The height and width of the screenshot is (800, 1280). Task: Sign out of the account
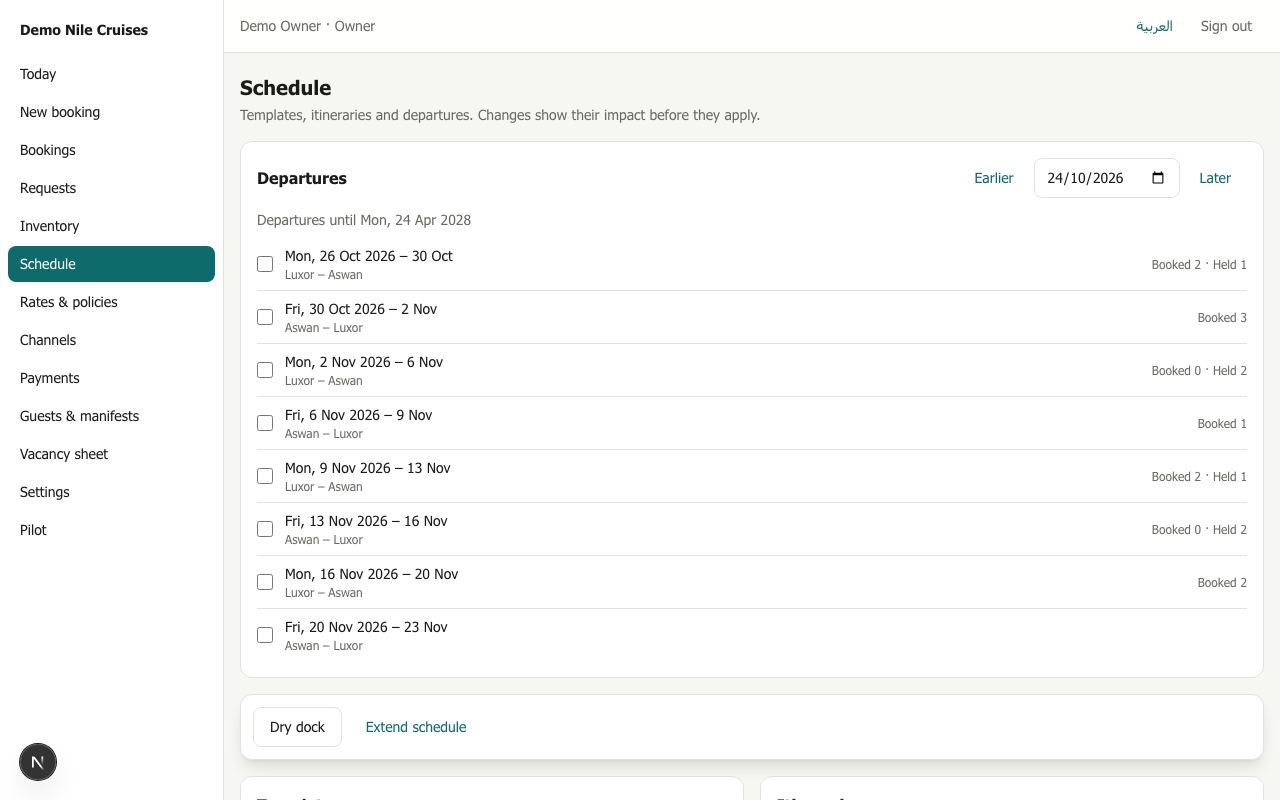(x=1226, y=26)
